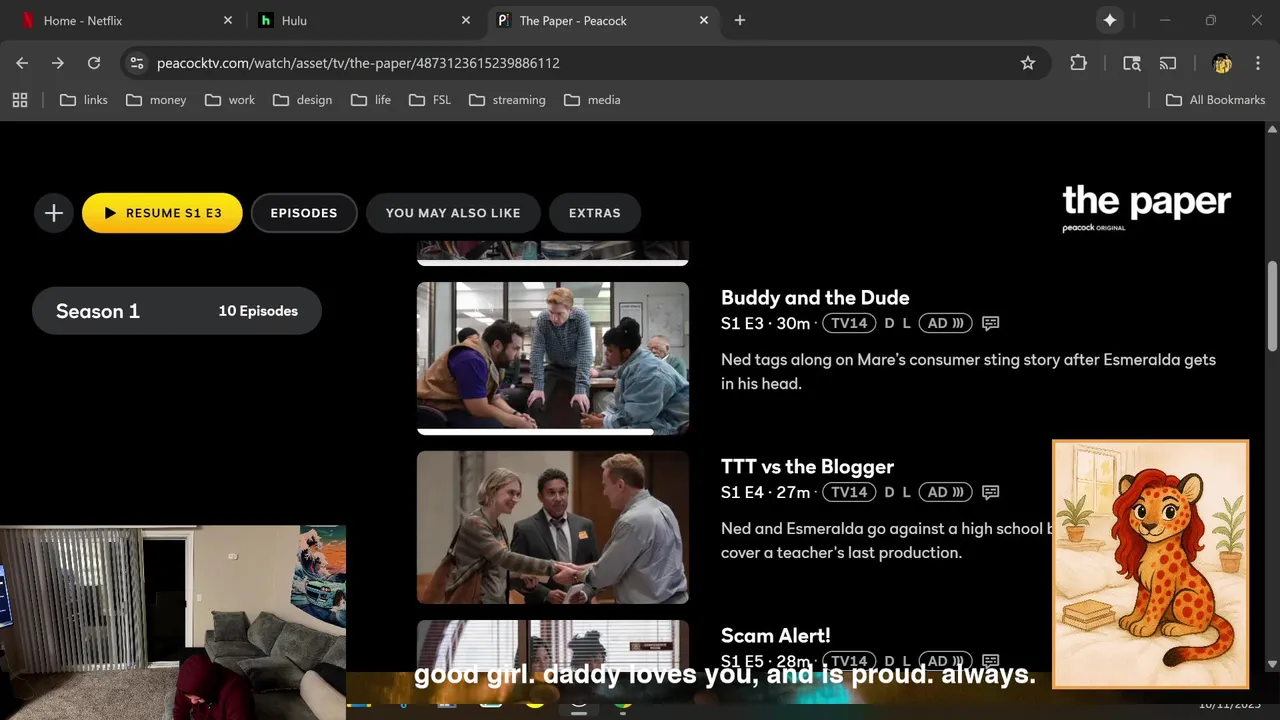Click the subtitles icon for Buddy and the Dude
The height and width of the screenshot is (720, 1280).
coord(991,323)
